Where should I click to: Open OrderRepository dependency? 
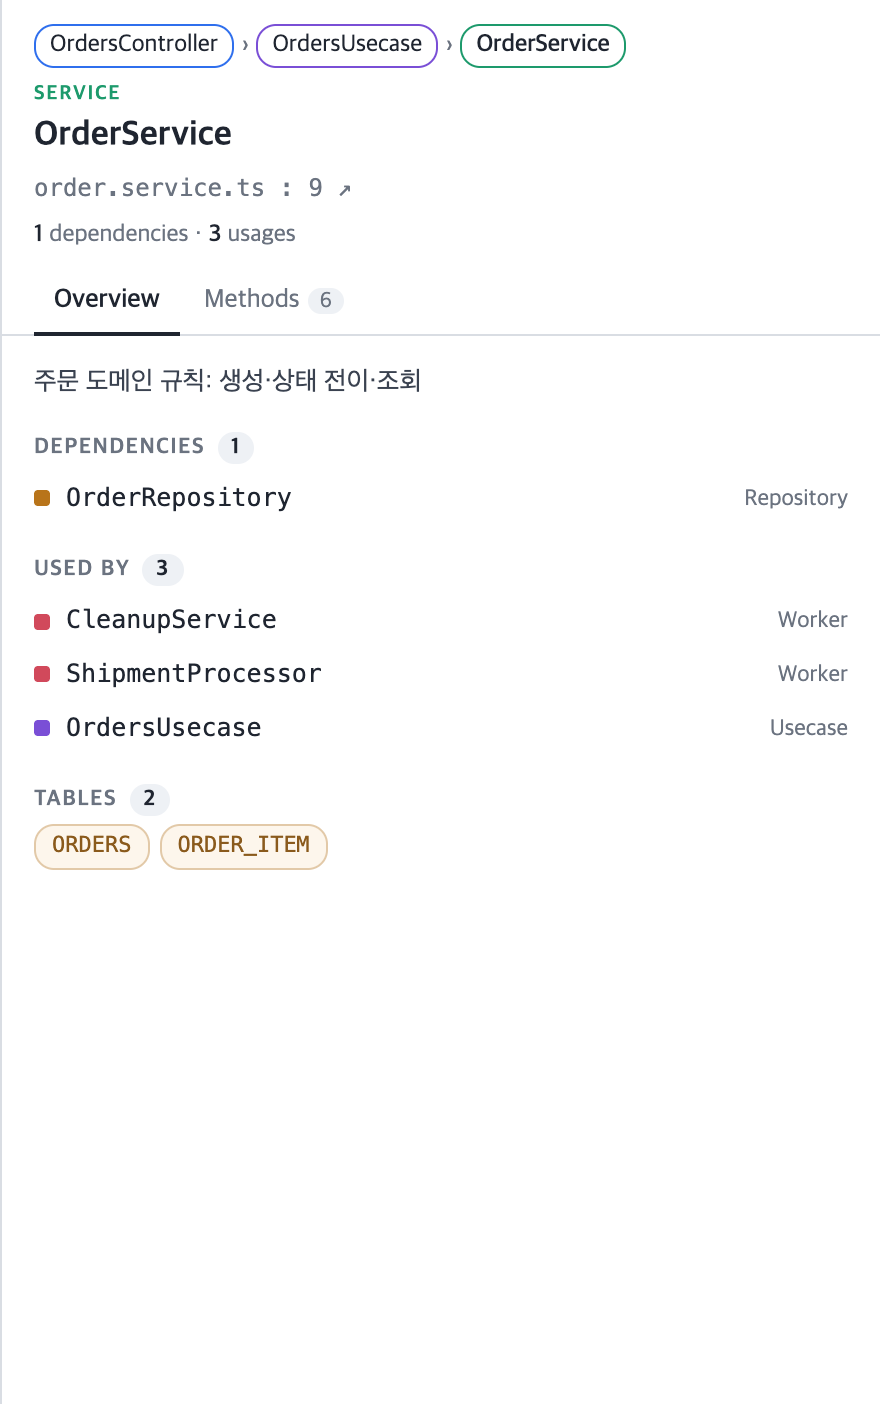point(441,498)
